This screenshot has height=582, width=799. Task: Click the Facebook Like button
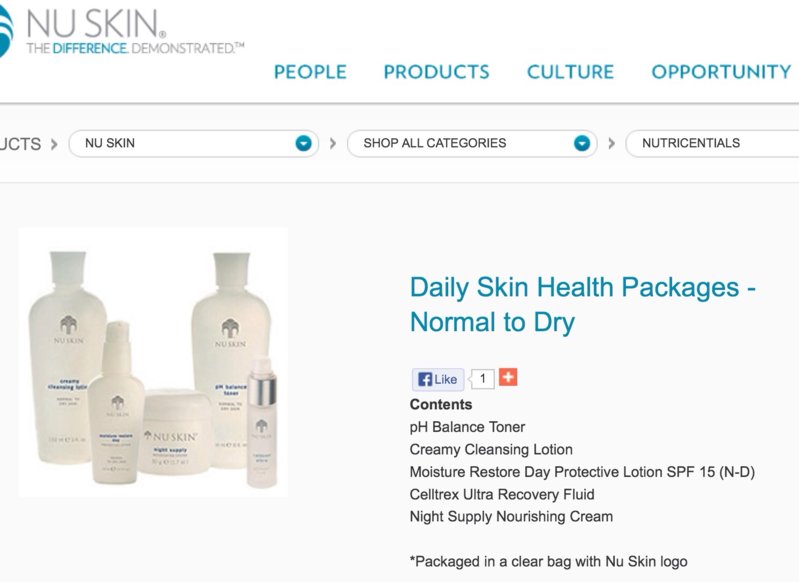pyautogui.click(x=438, y=379)
